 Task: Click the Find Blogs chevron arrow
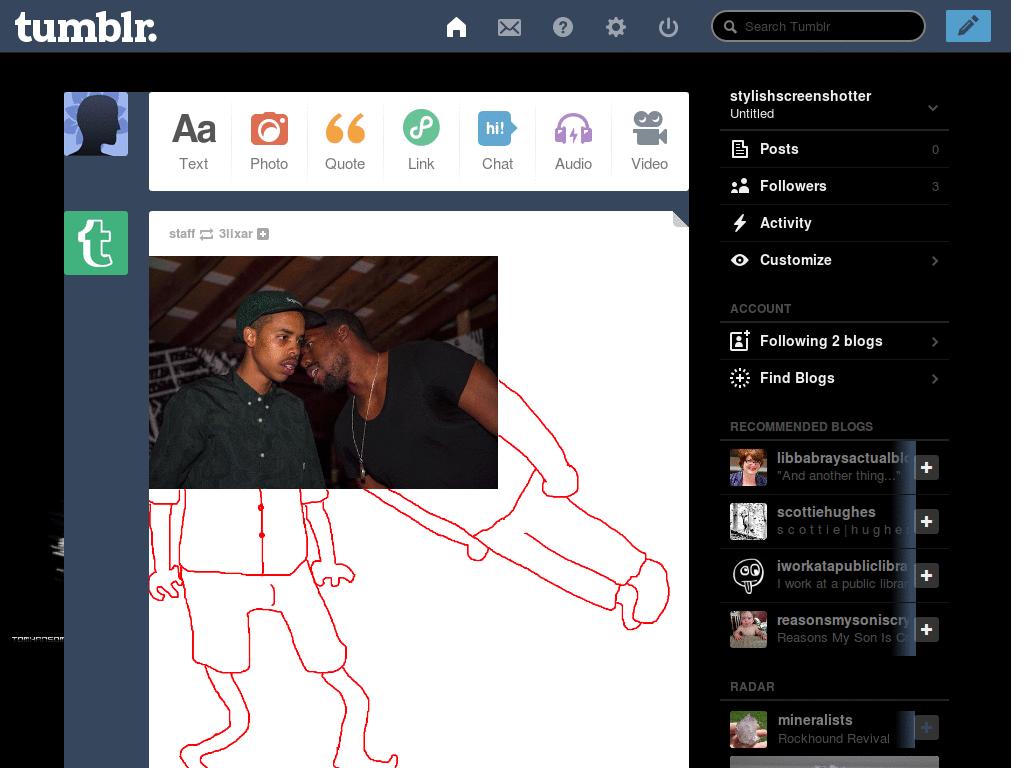click(935, 379)
